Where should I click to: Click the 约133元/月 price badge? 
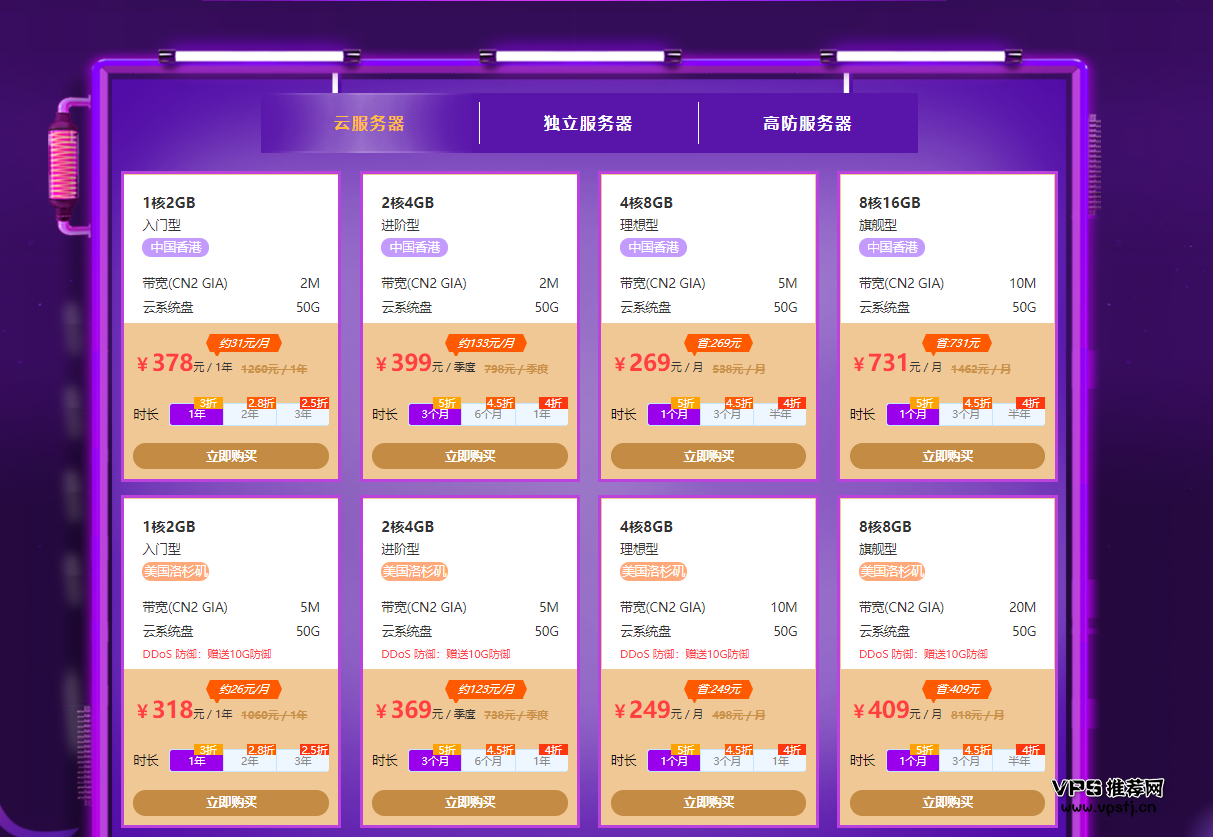pyautogui.click(x=486, y=343)
